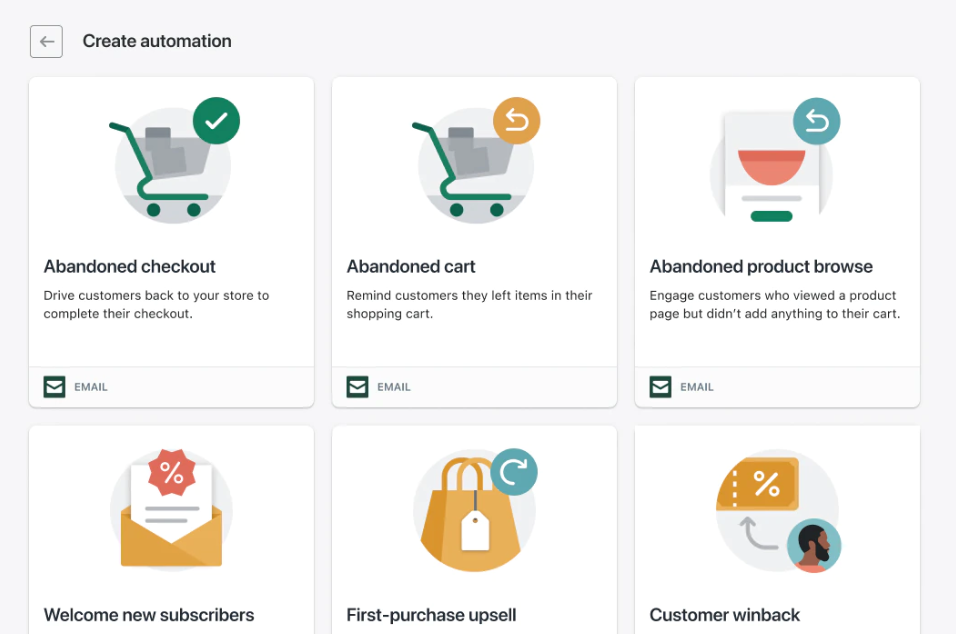Click the Abandoned product browse description text
956x634 pixels.
point(774,304)
